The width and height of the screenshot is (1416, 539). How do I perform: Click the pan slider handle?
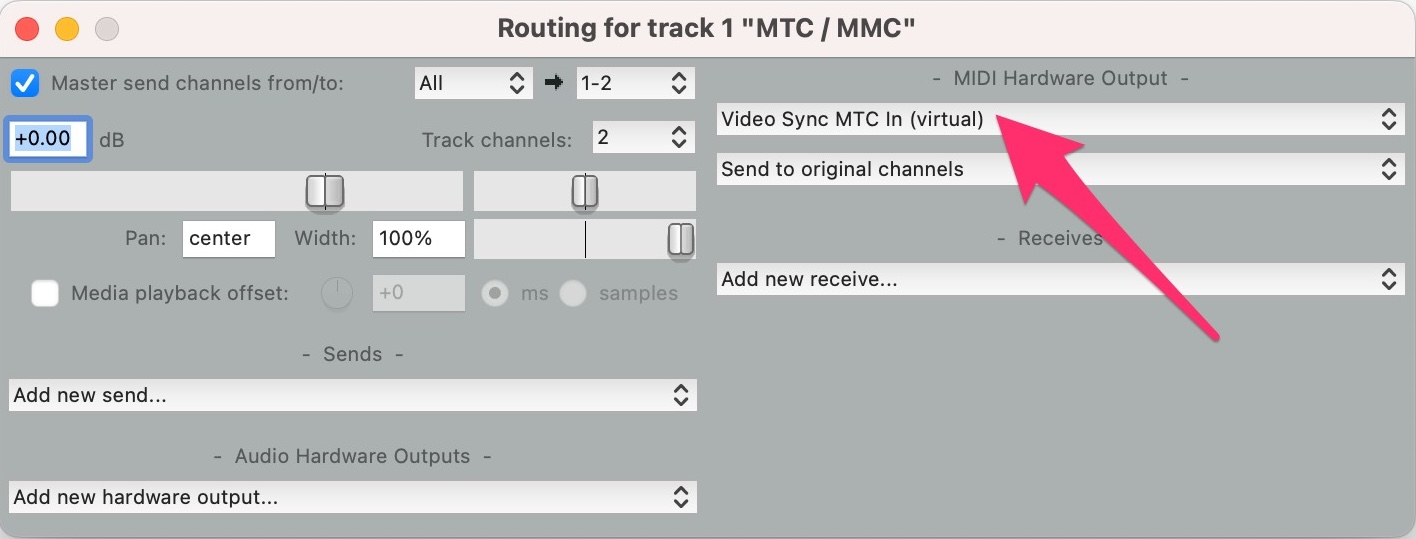tap(585, 191)
